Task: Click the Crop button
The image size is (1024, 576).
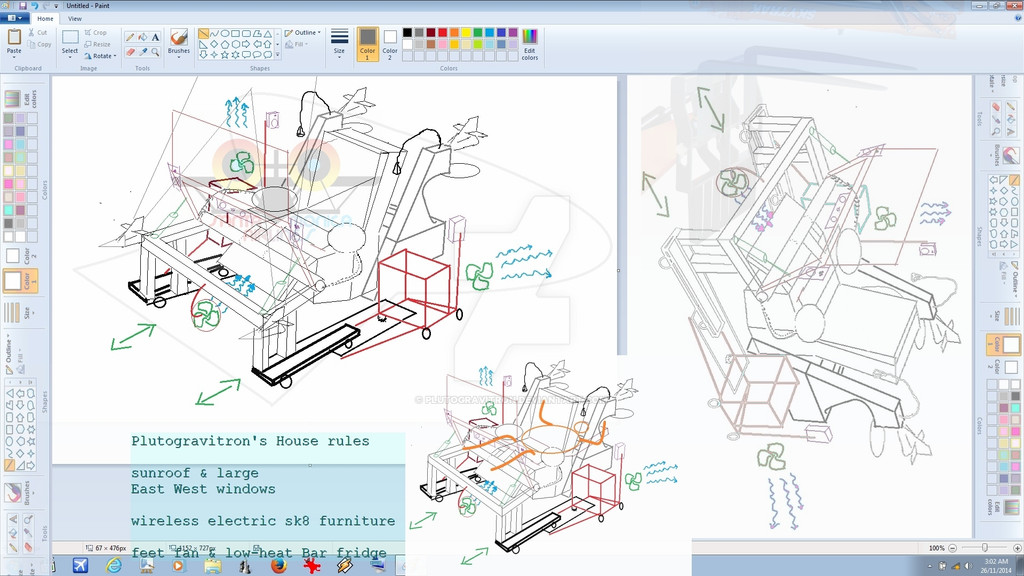Action: 95,33
